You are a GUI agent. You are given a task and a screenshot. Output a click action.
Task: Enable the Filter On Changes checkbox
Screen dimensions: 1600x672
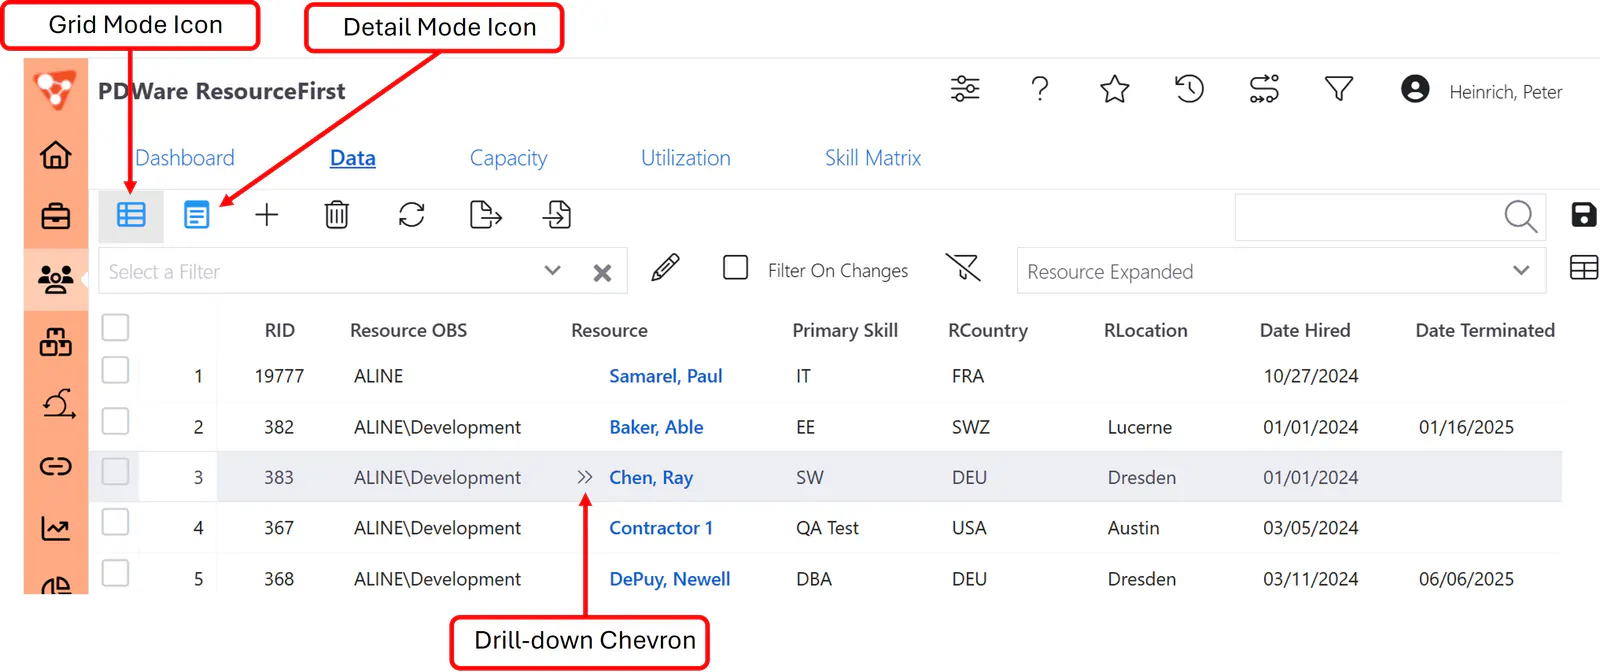tap(735, 268)
